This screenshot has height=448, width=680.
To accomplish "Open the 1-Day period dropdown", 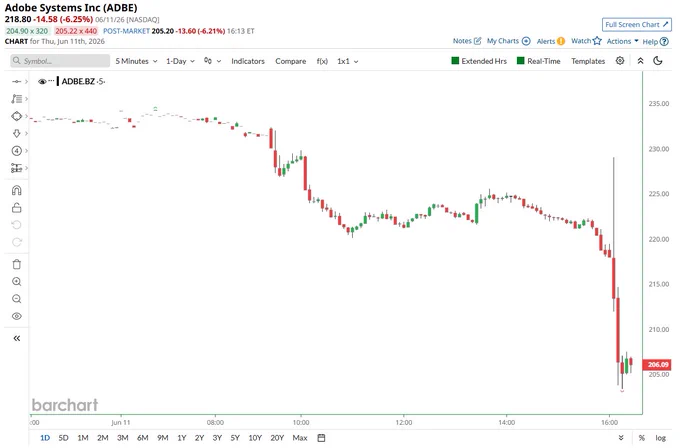I will click(x=180, y=61).
